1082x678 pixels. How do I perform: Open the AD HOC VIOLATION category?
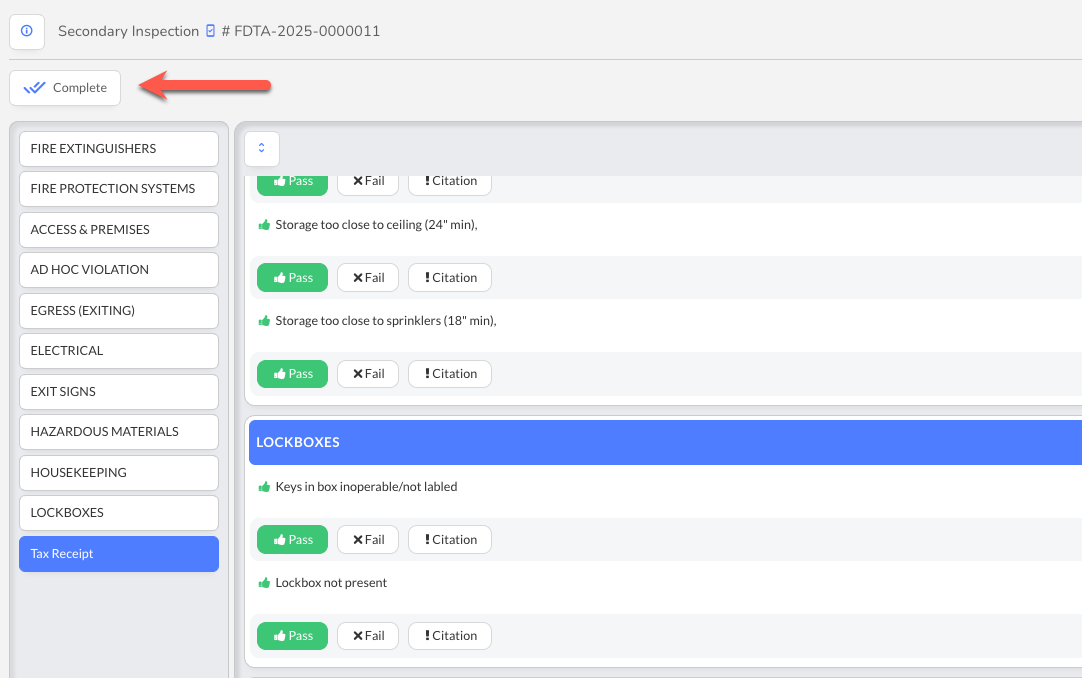click(118, 270)
